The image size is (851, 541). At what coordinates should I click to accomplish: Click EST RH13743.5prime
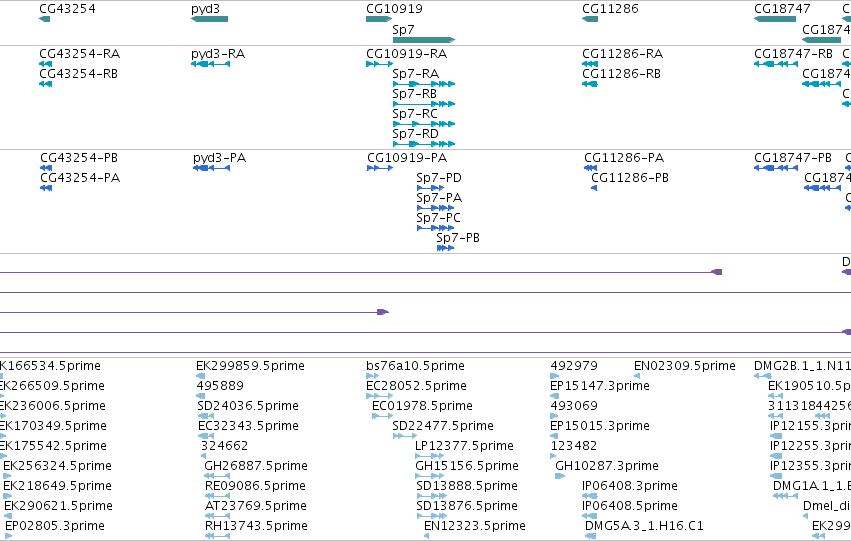256,526
